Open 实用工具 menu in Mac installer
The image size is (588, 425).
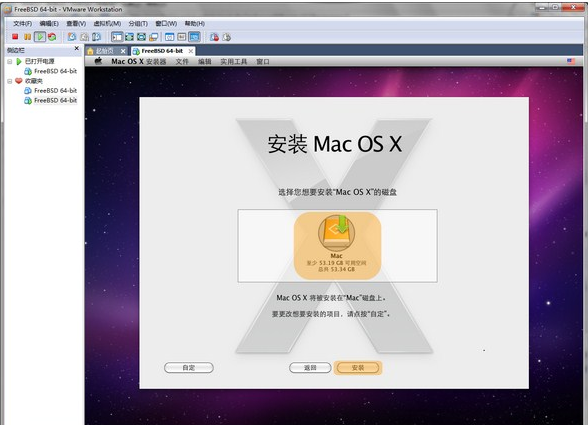coord(234,62)
